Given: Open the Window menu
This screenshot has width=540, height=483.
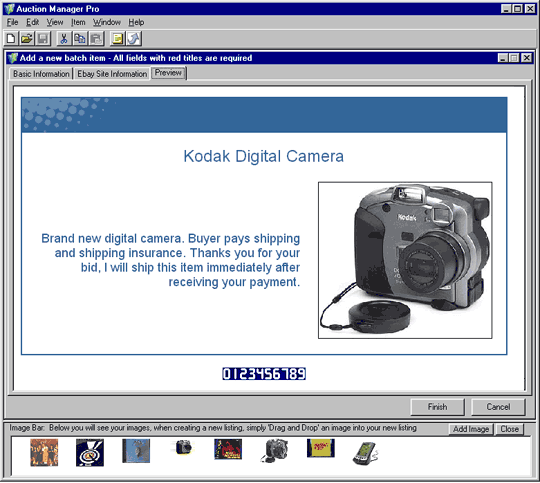Looking at the screenshot, I should [107, 23].
